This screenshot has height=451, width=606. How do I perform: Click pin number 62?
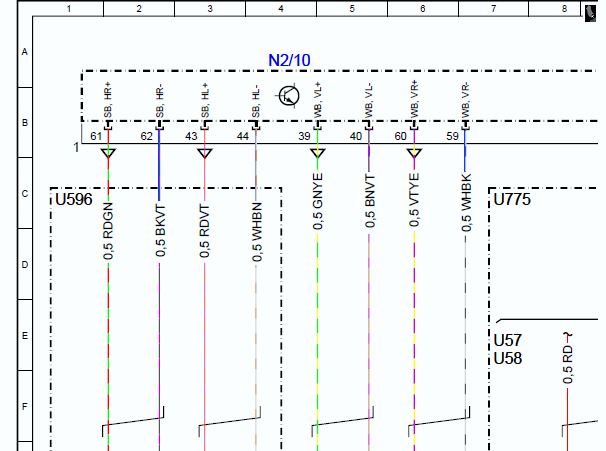pos(146,136)
